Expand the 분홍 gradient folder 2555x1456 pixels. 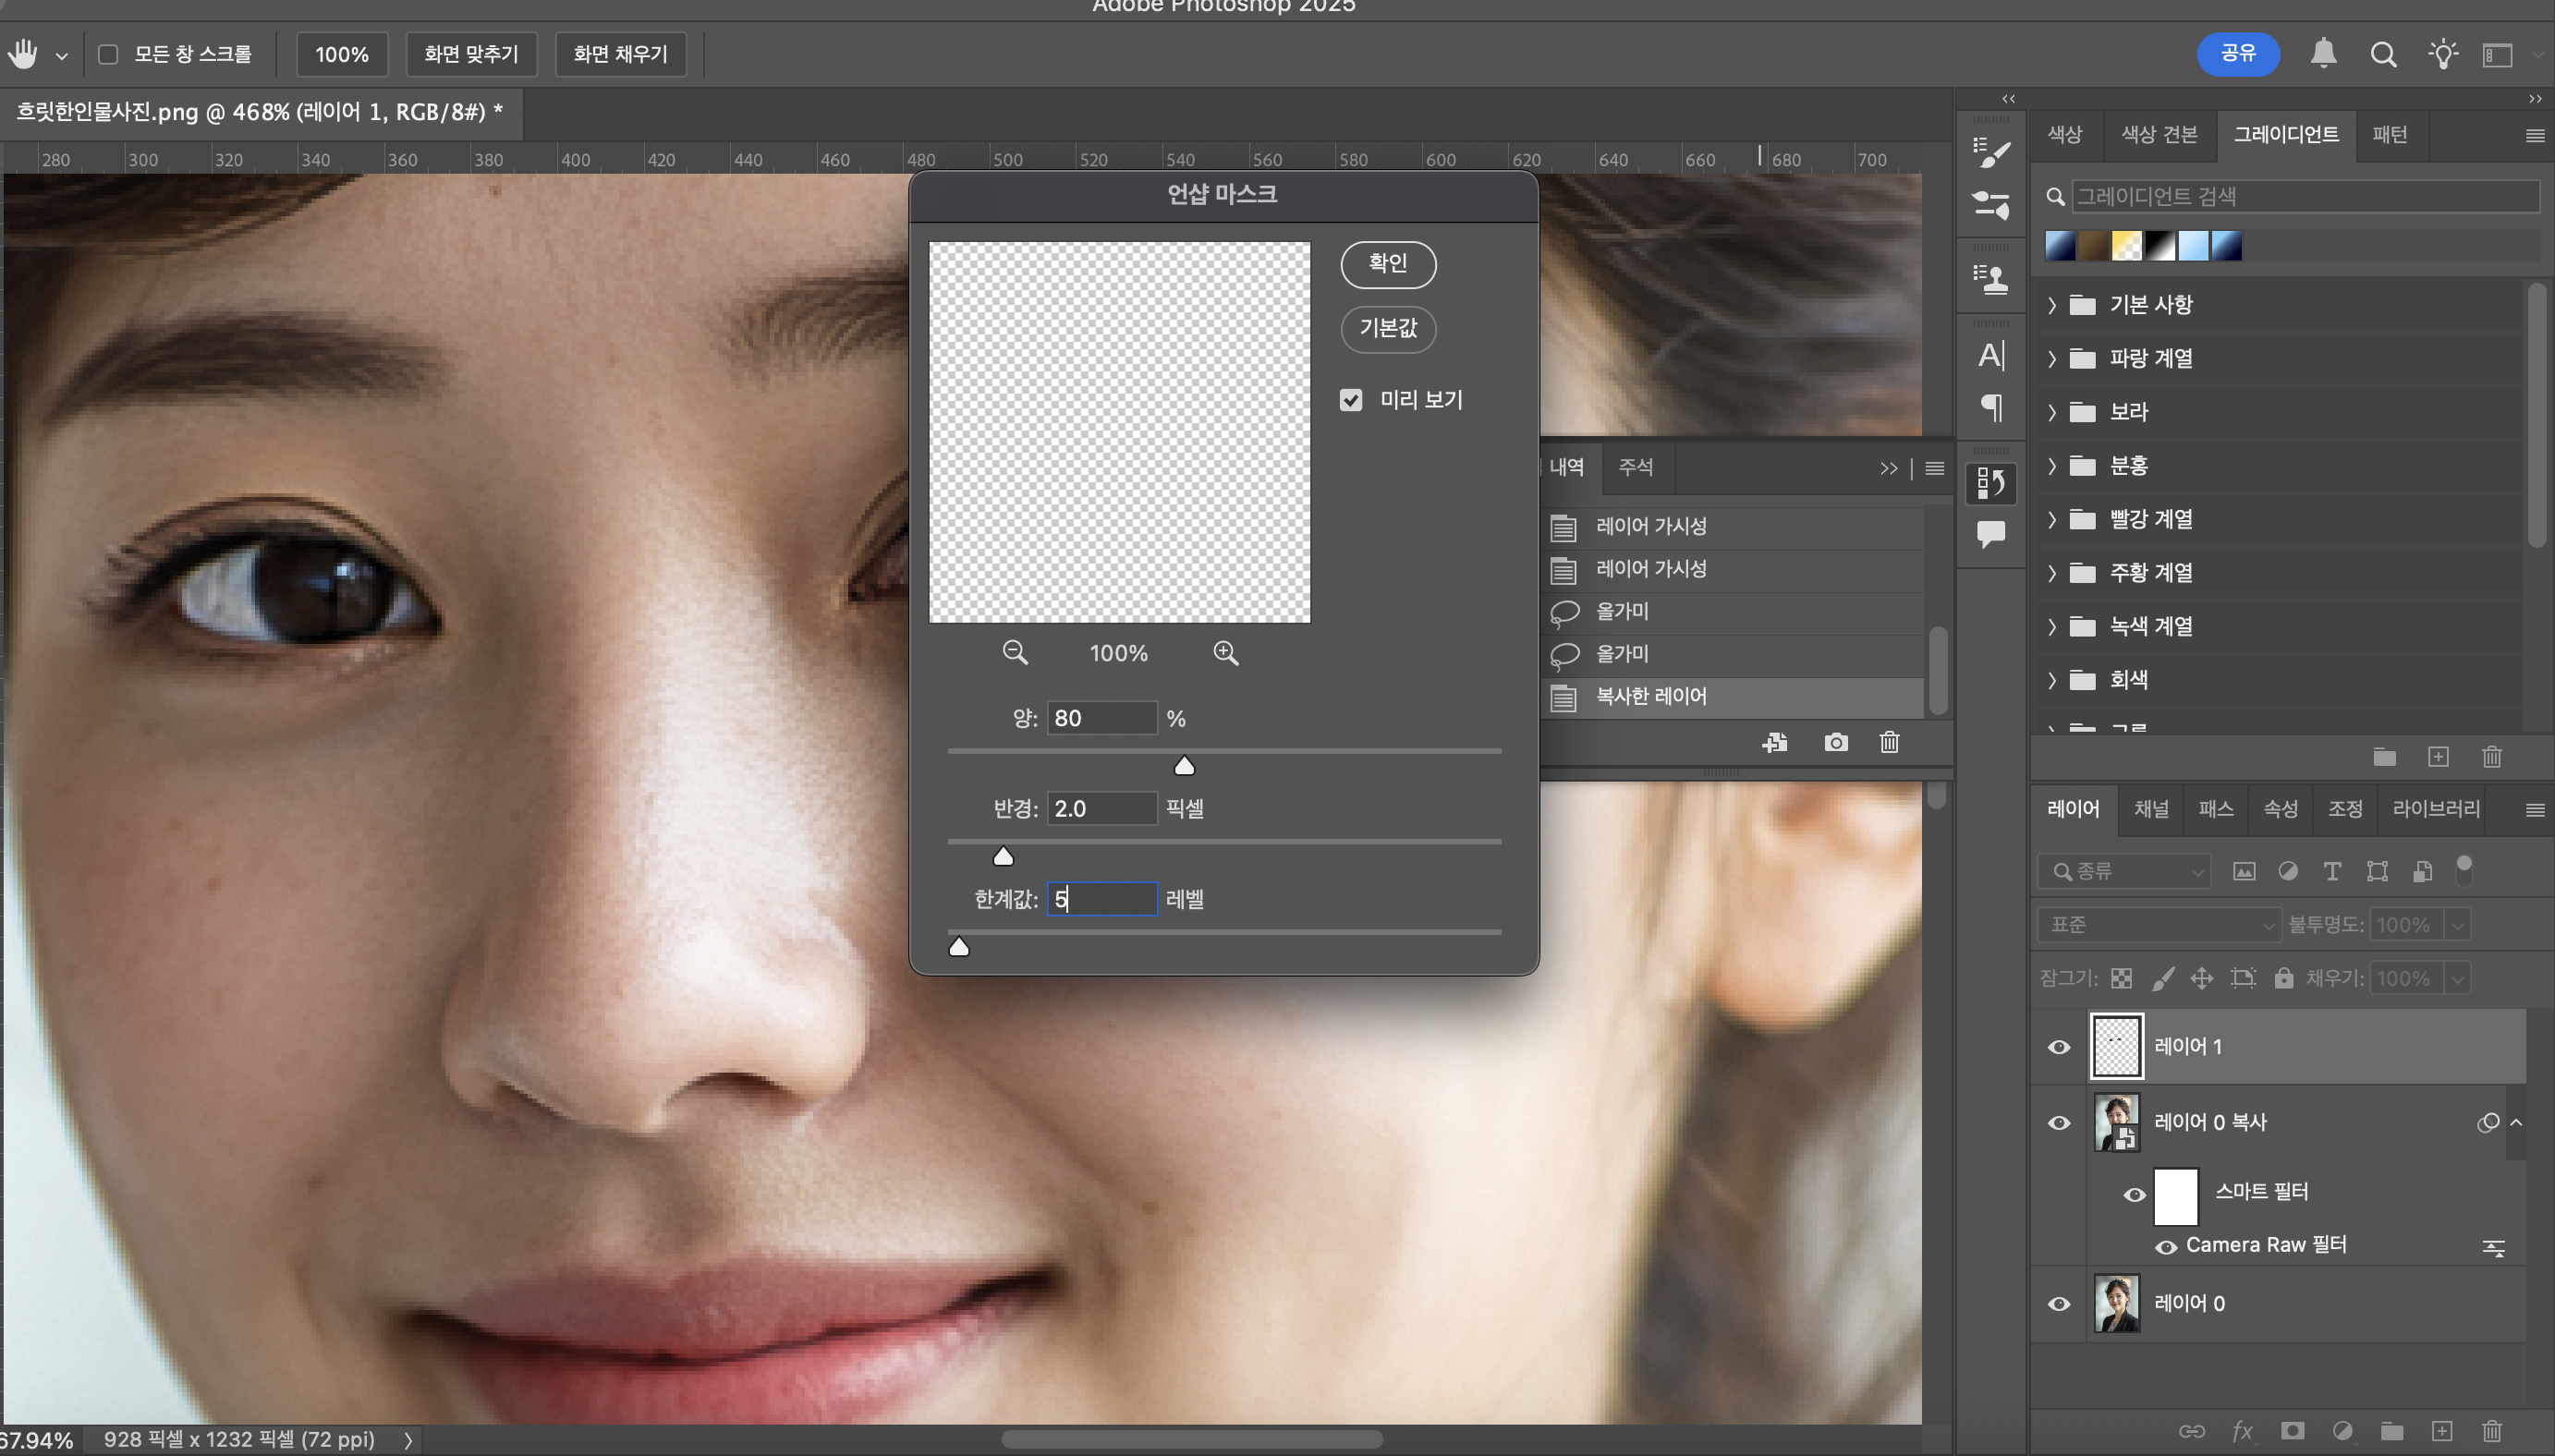click(x=2052, y=465)
